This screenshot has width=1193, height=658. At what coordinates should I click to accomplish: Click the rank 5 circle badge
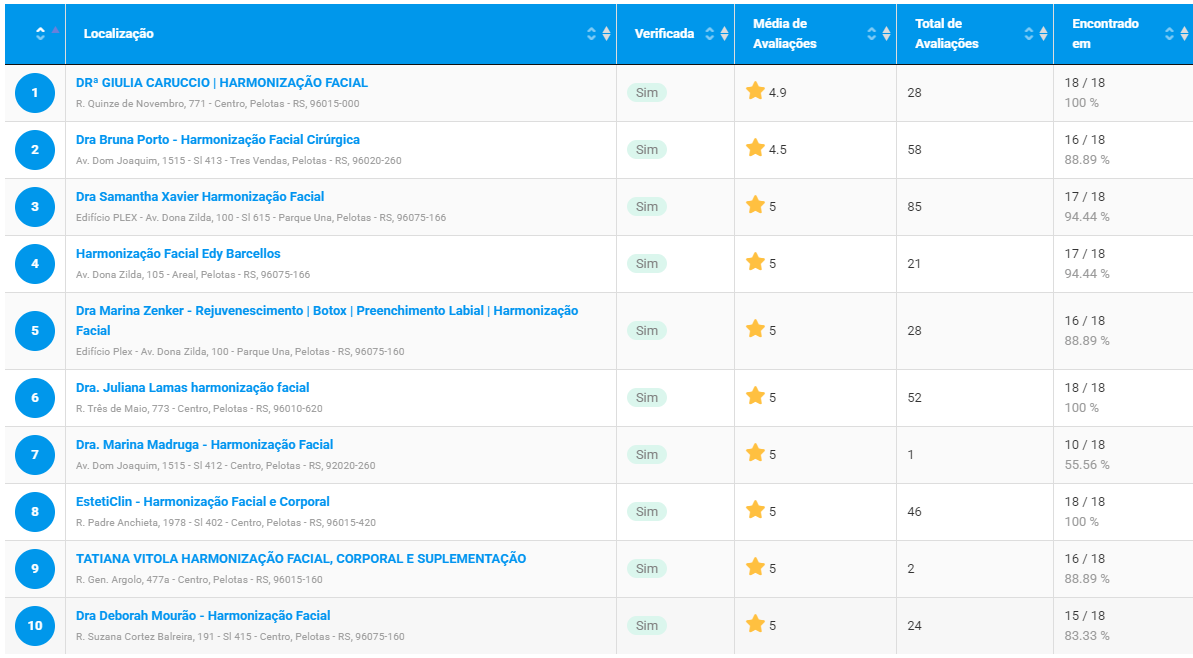click(35, 331)
